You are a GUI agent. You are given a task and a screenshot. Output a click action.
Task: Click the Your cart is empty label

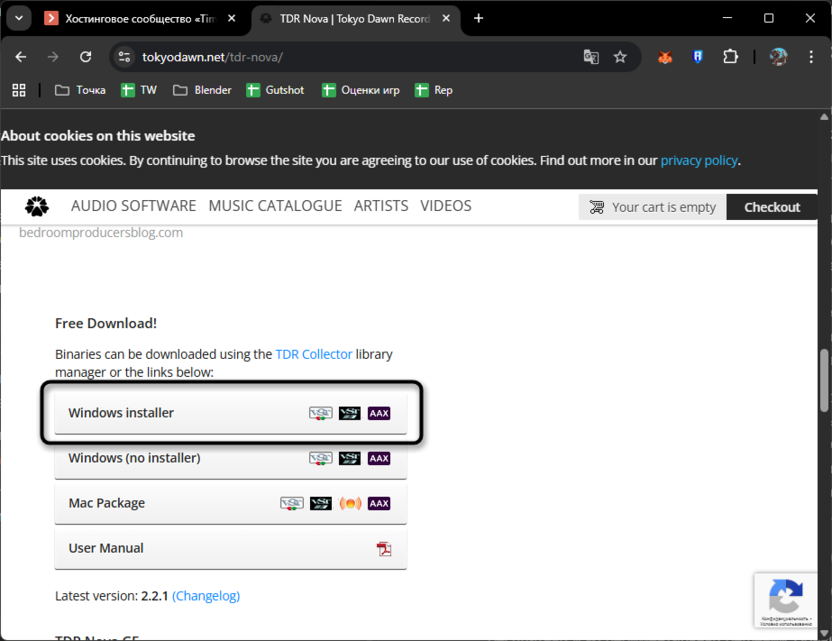click(x=664, y=207)
